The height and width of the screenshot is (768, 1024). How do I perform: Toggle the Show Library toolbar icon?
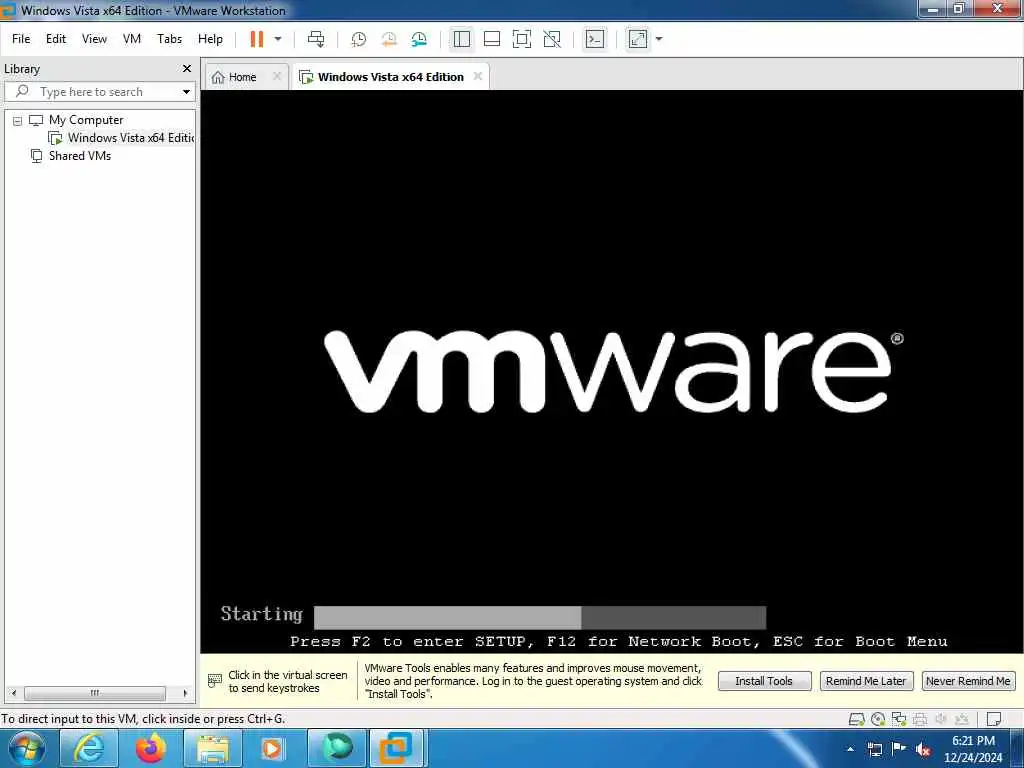[462, 39]
